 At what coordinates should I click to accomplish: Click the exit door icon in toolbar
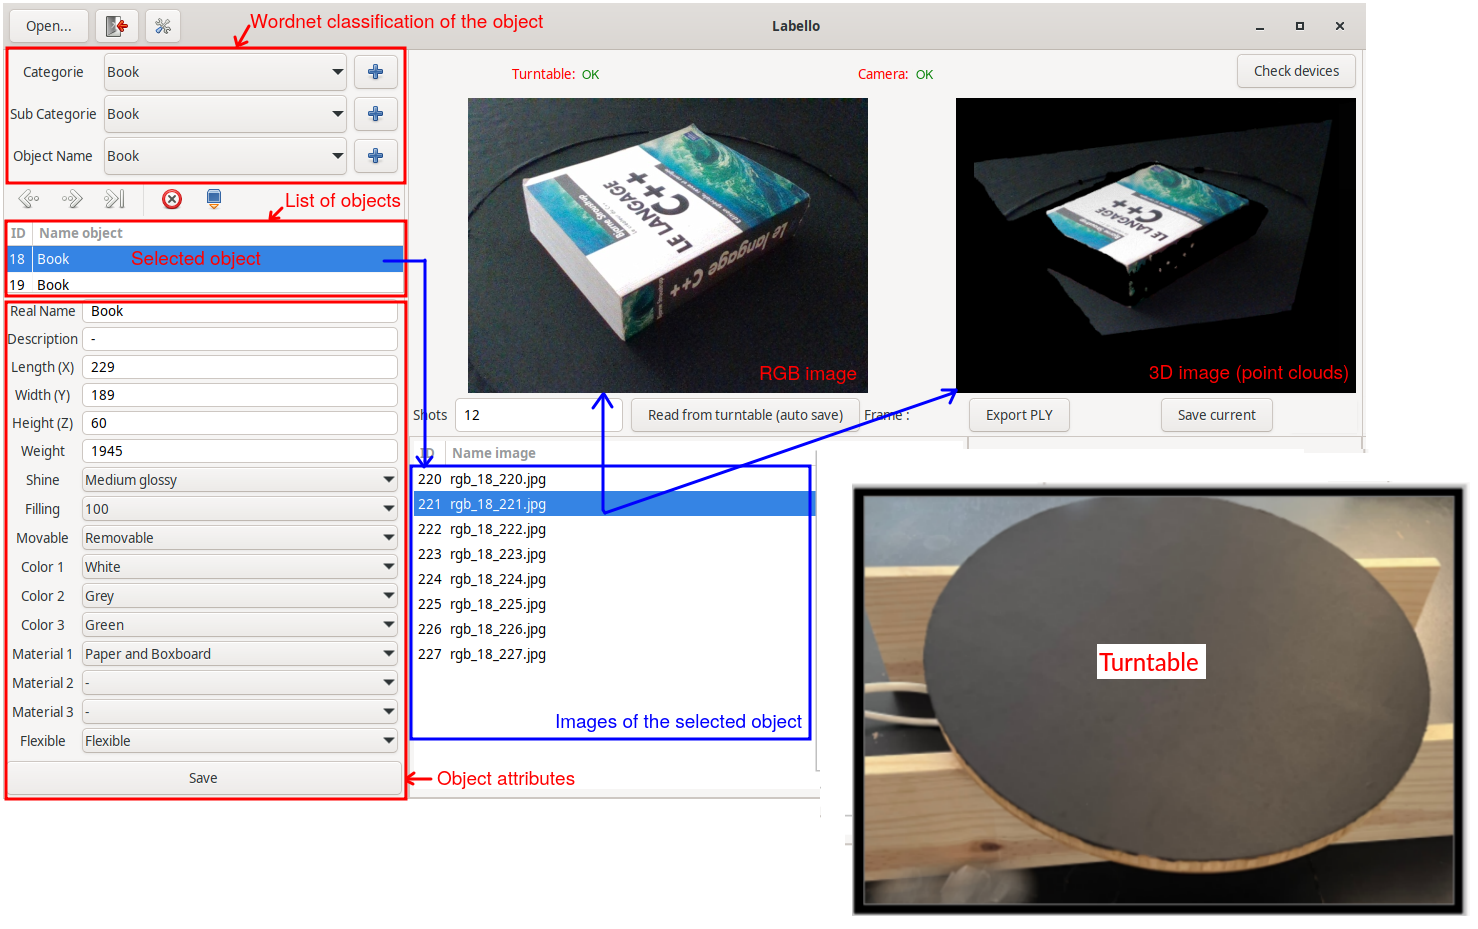(x=117, y=26)
